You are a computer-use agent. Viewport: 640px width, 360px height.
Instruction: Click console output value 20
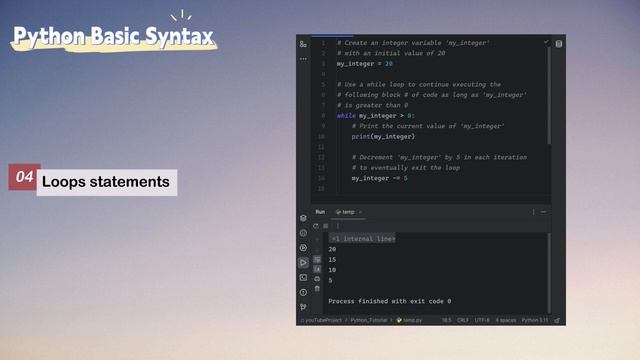332,249
